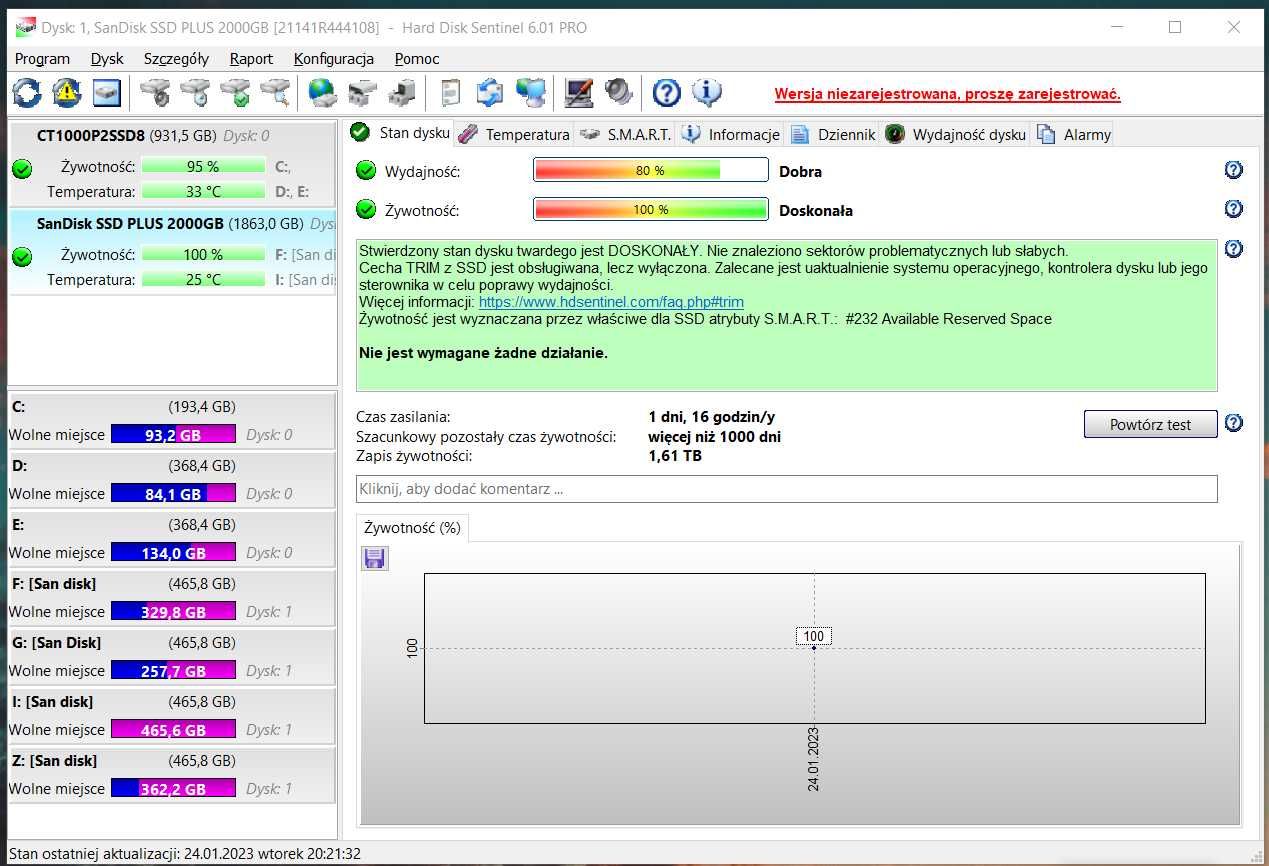Click the help icon next to Powtórz test
This screenshot has height=866, width=1269.
pyautogui.click(x=1234, y=423)
